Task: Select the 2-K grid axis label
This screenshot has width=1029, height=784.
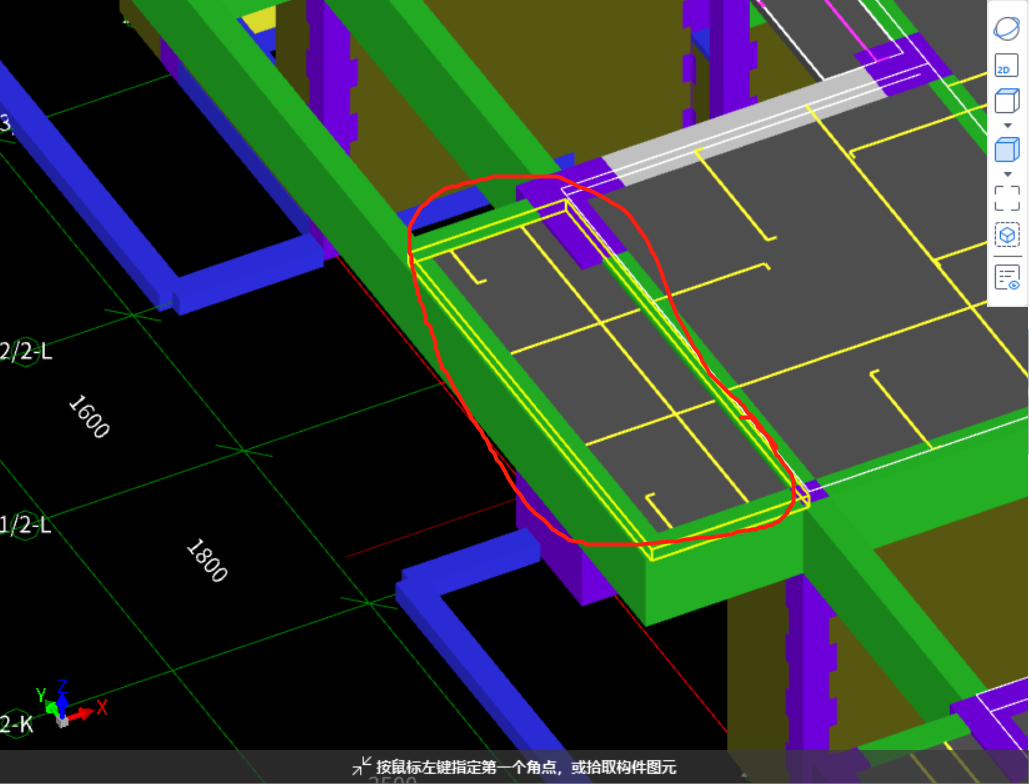Action: tap(17, 724)
